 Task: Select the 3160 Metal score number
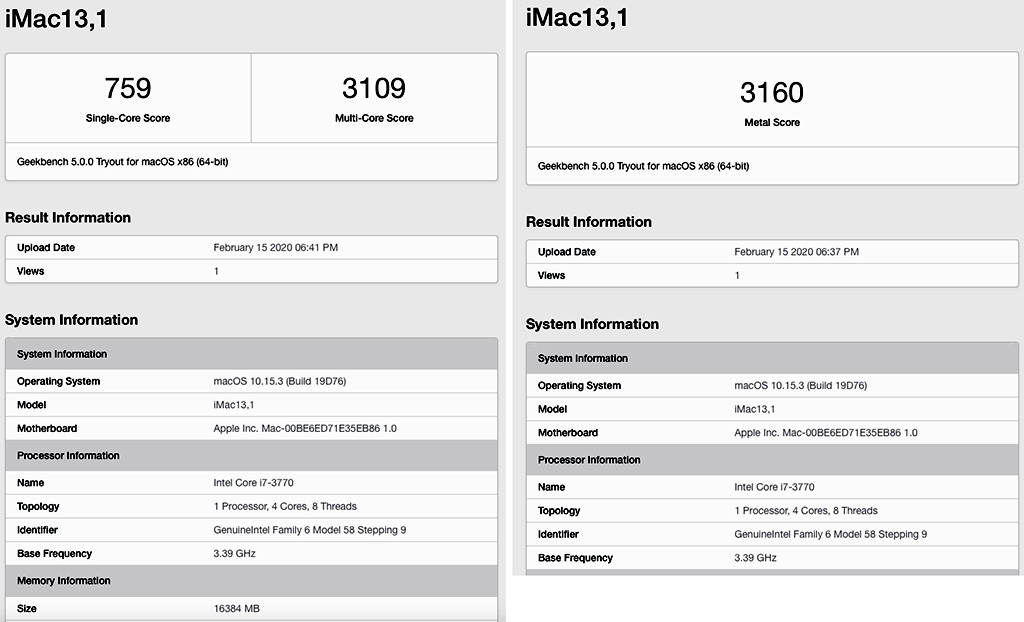(x=772, y=92)
